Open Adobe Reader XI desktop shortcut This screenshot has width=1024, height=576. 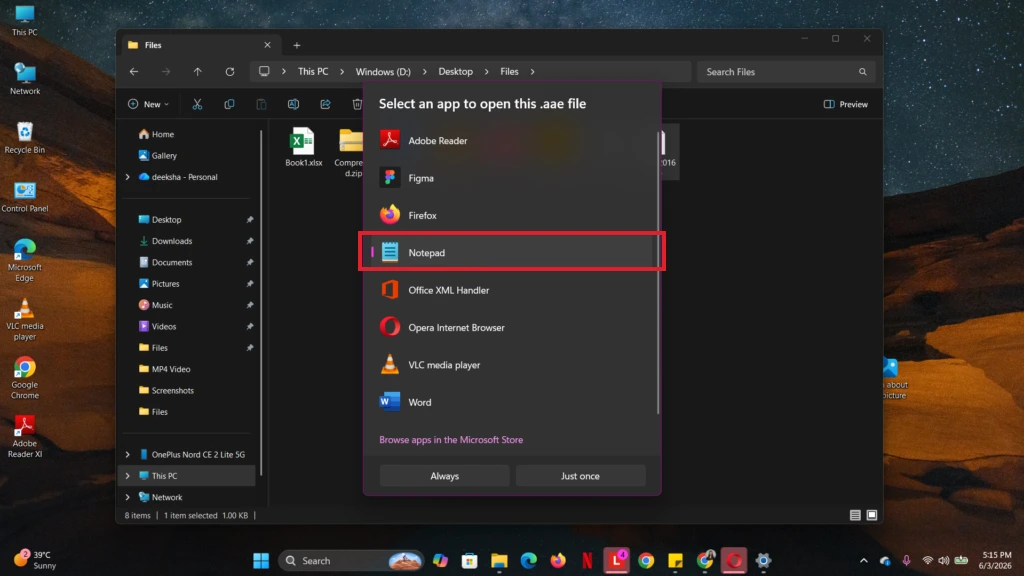[25, 436]
